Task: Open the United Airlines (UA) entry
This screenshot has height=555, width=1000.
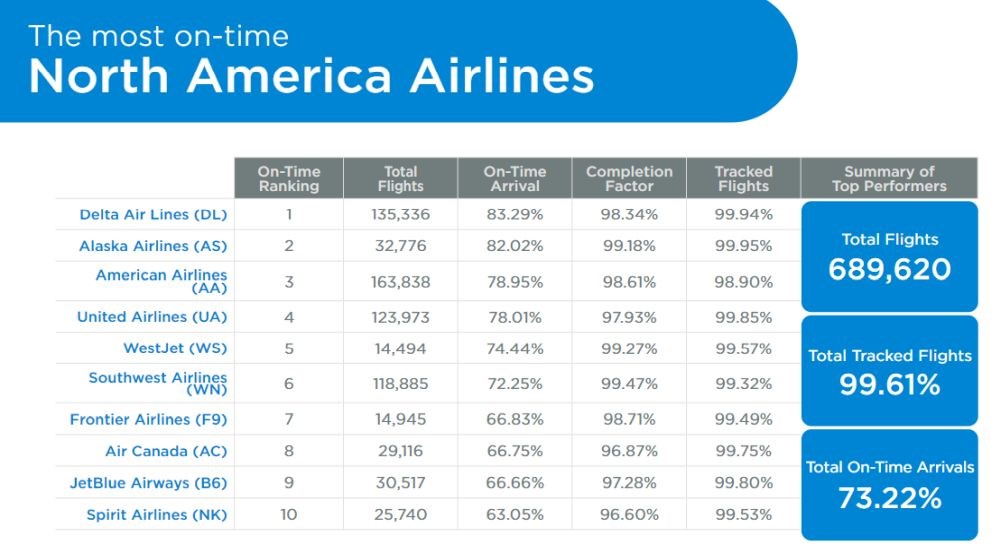Action: 152,317
